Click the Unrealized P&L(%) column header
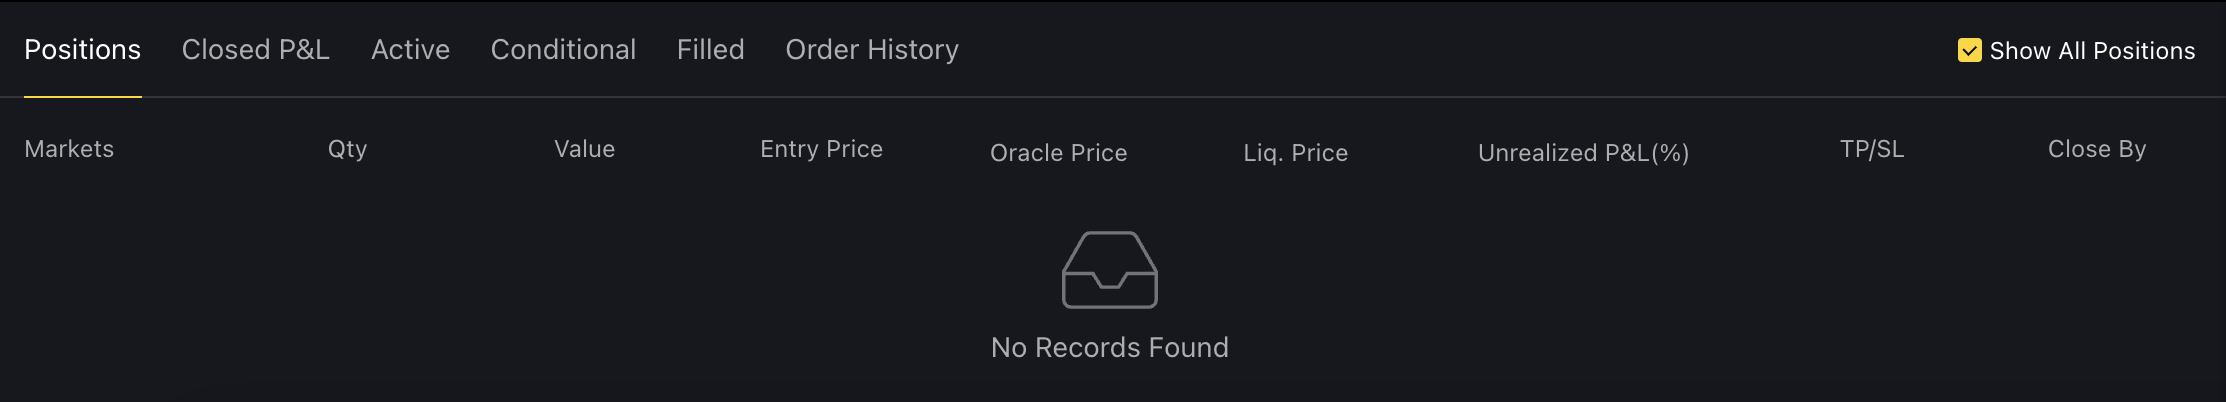 [1583, 153]
